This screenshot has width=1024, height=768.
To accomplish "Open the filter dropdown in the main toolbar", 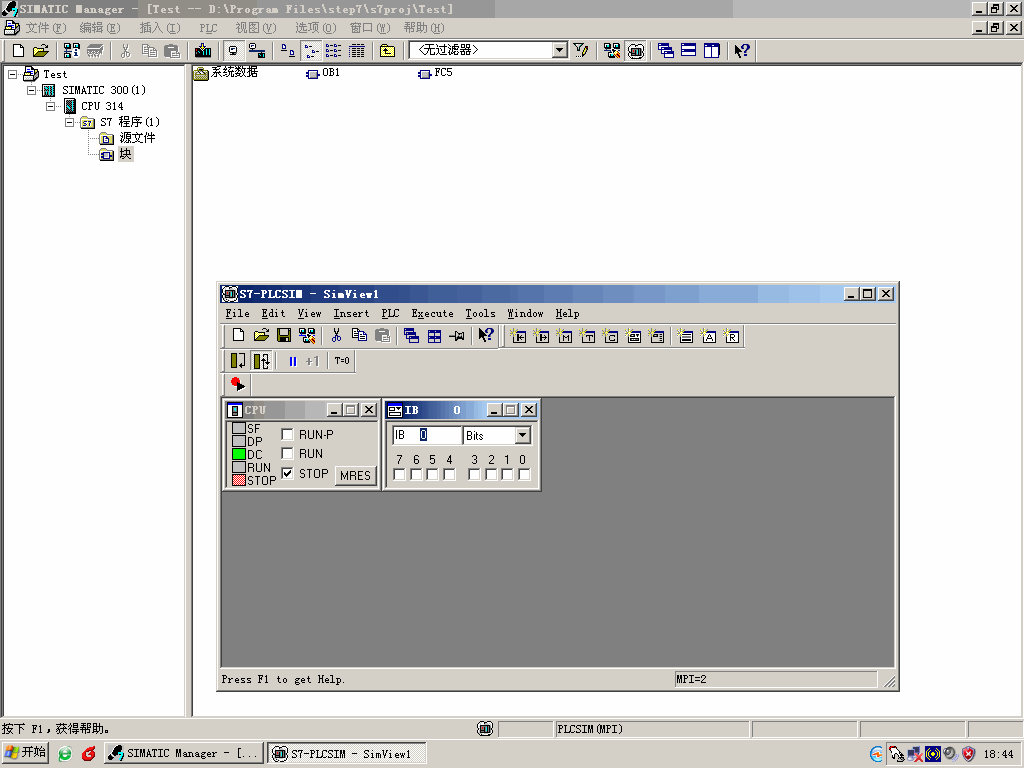I will 559,50.
